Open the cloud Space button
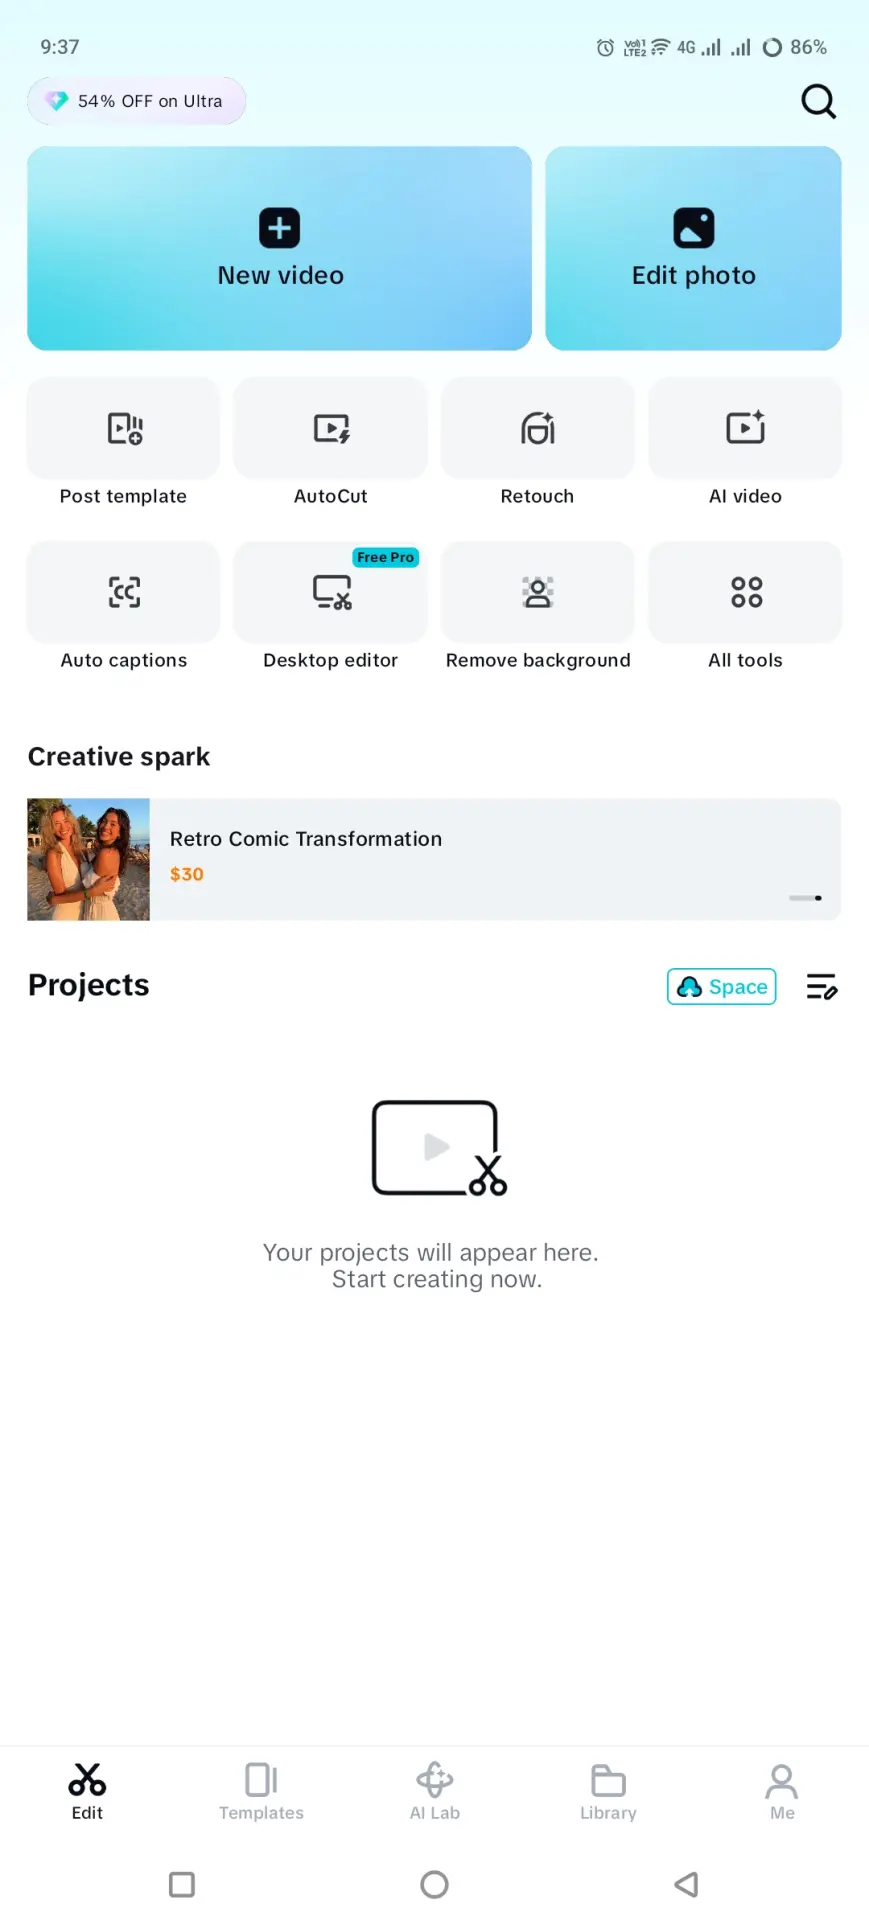The height and width of the screenshot is (1920, 869). [x=722, y=987]
